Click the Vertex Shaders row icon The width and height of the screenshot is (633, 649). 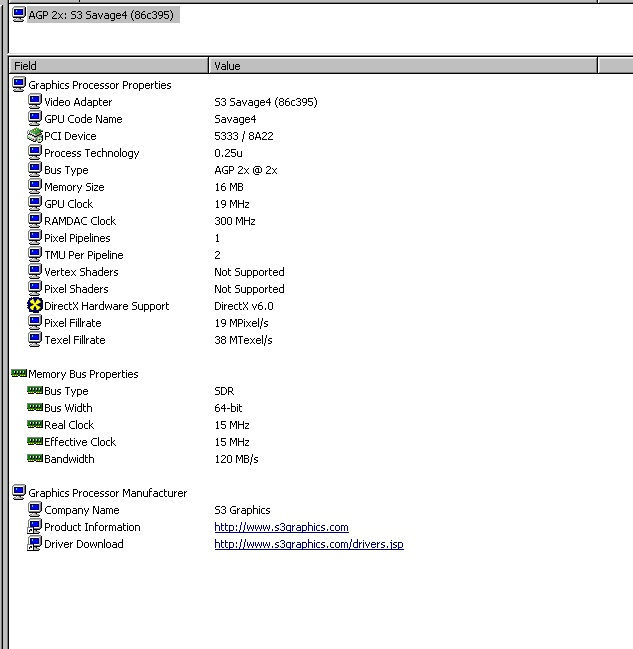[x=35, y=272]
